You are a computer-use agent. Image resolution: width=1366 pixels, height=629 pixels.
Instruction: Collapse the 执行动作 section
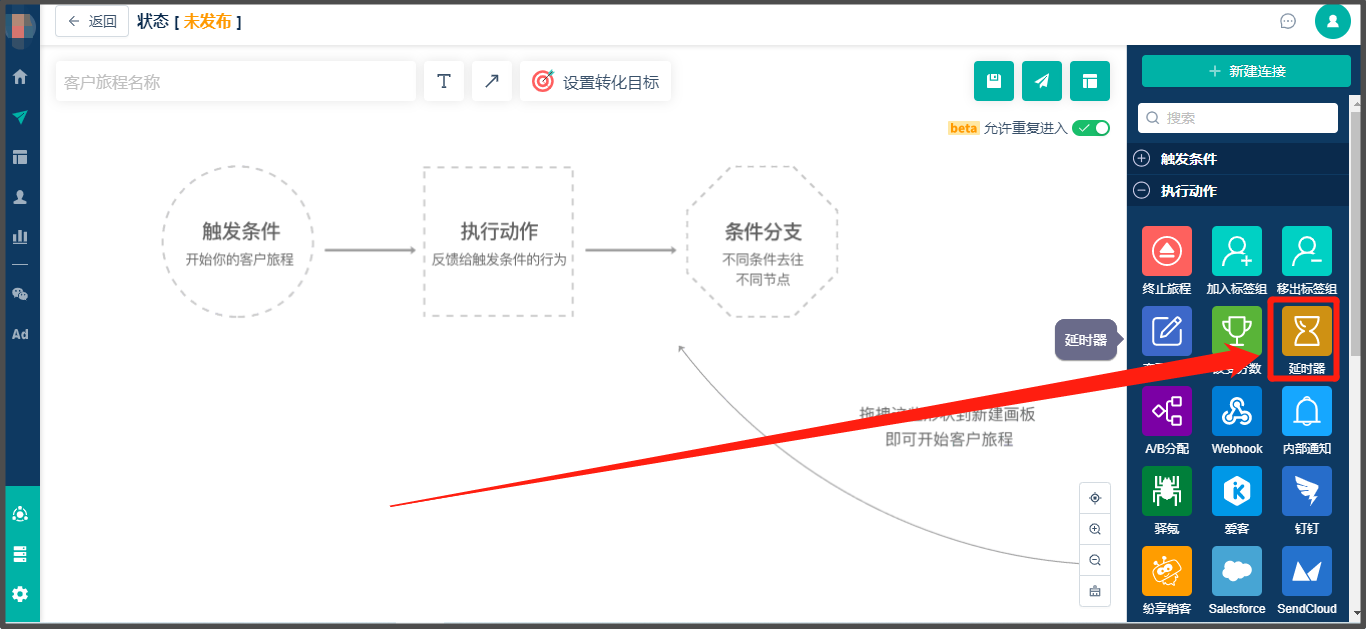(x=1238, y=190)
